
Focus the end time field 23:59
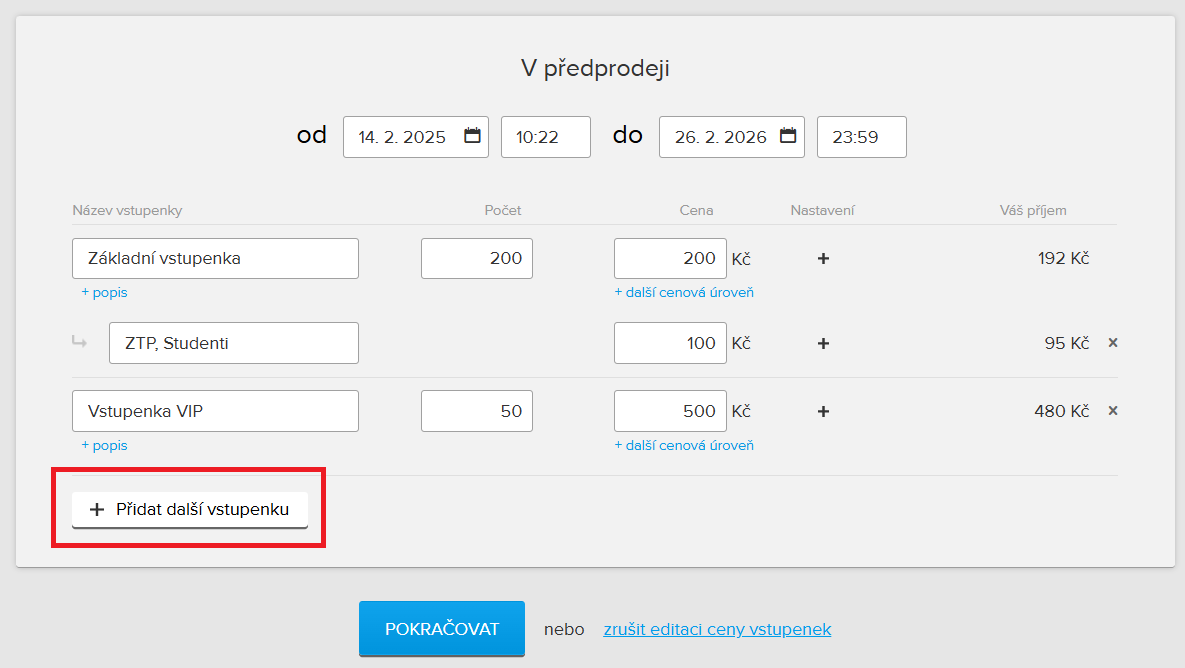861,137
